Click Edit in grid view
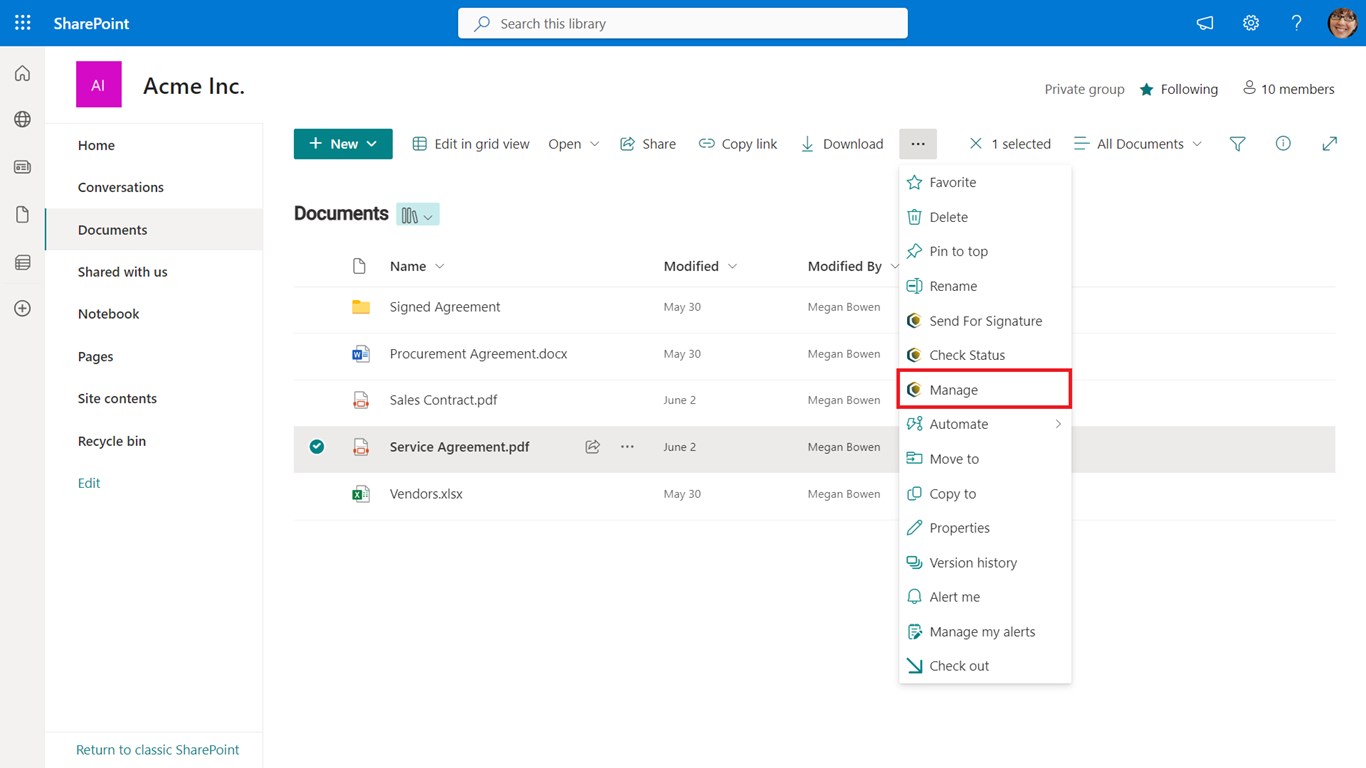Screen dimensions: 1366x768 pos(471,144)
